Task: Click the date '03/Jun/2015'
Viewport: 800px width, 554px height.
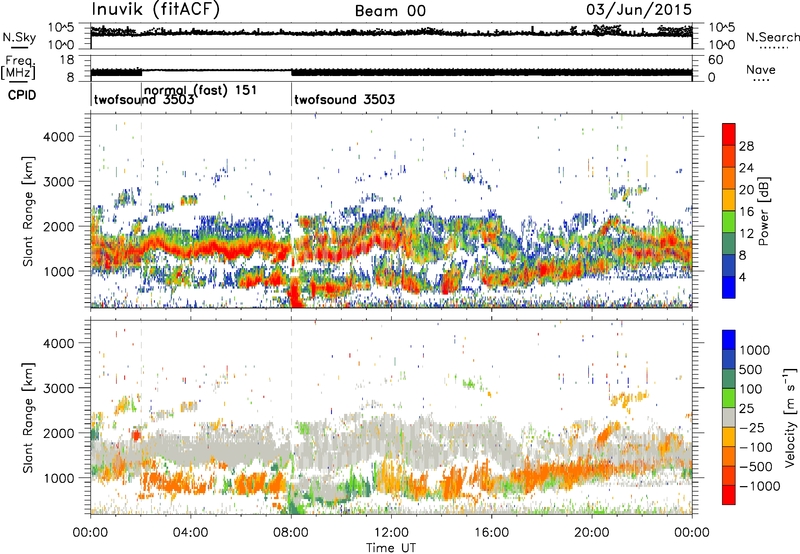Action: (x=639, y=10)
